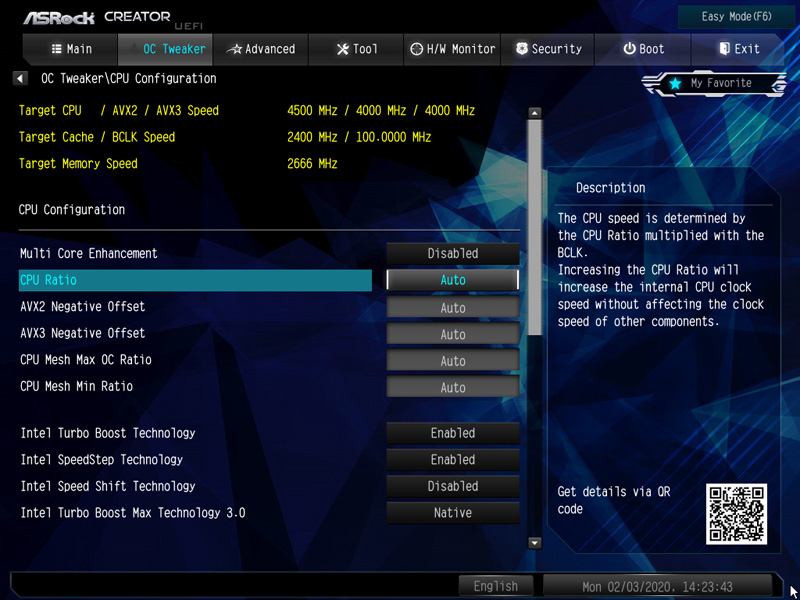Open AVX2 Negative Offset value box
Screen dimensions: 800x600
[453, 308]
